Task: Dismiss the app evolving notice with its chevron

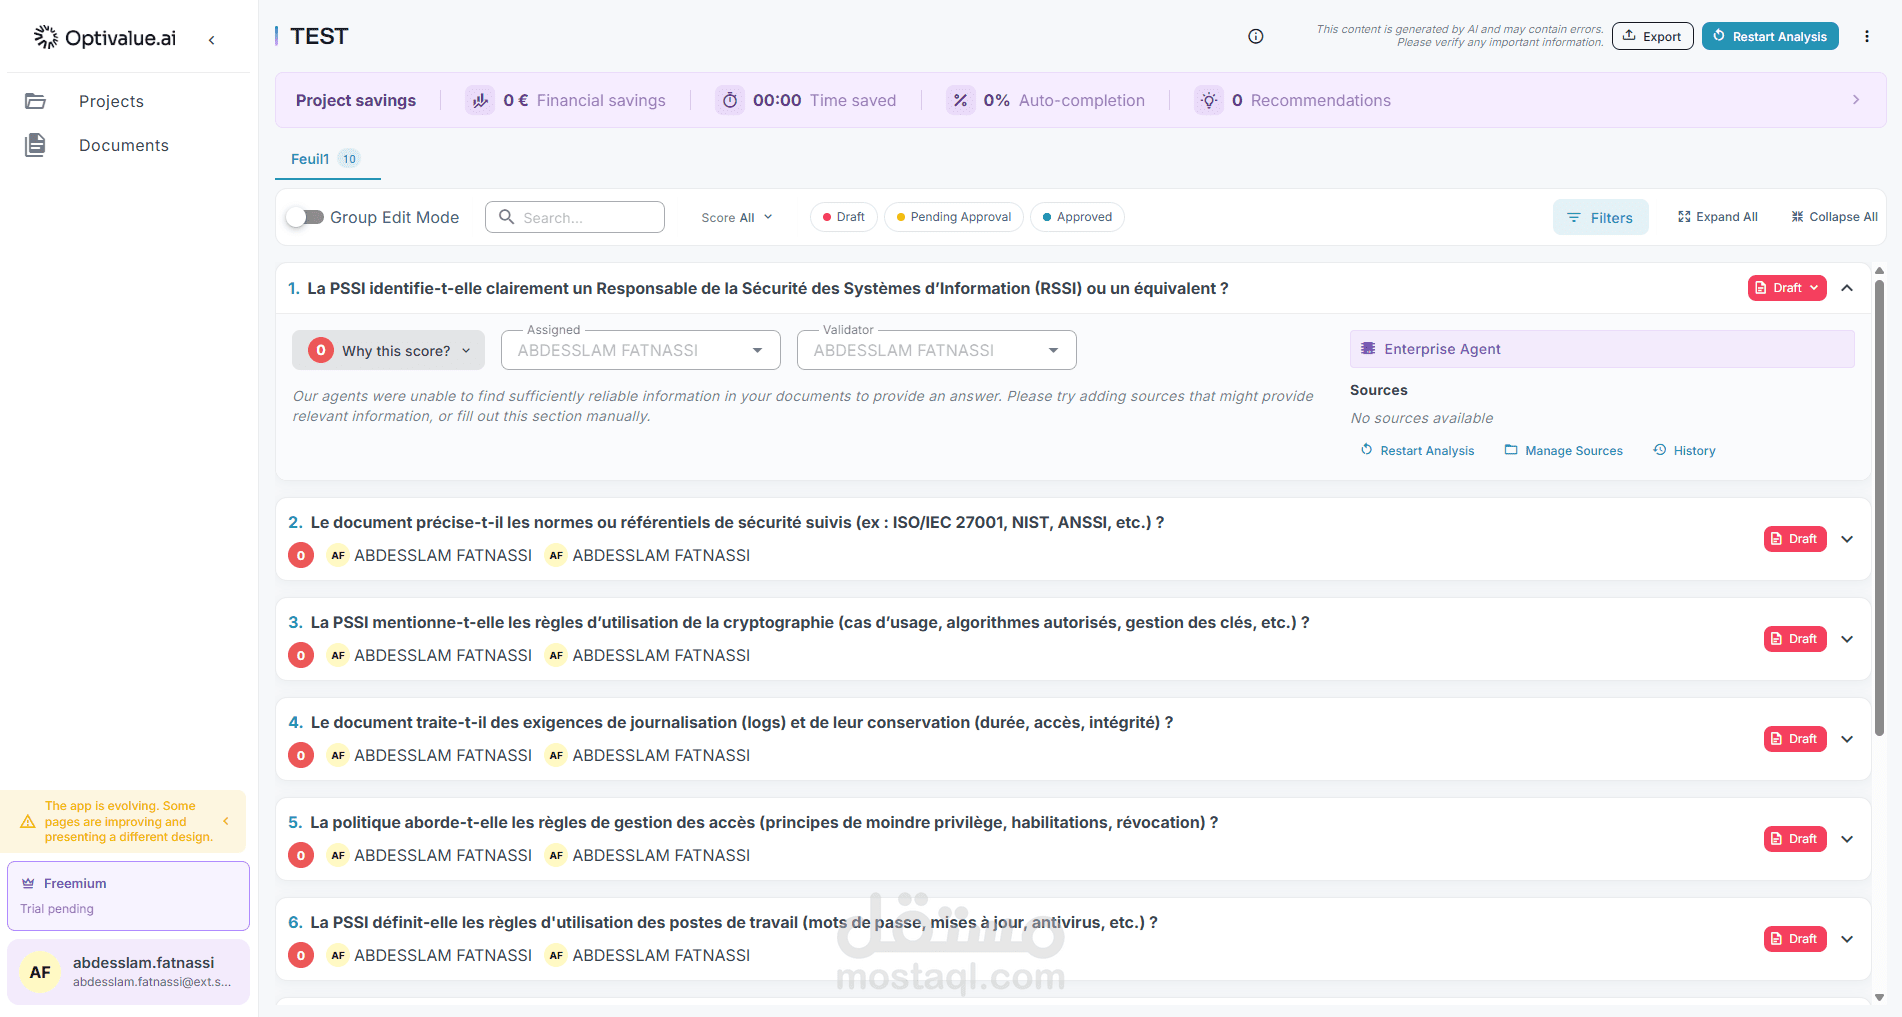Action: click(226, 821)
